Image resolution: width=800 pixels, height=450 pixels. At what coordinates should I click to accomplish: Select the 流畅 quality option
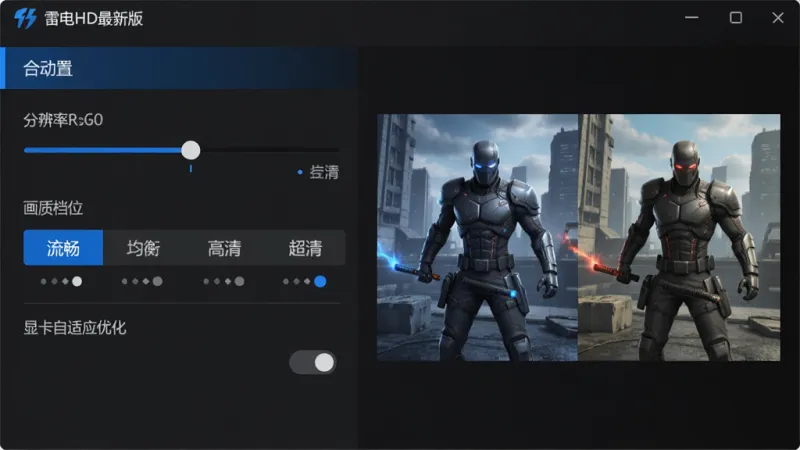coord(63,248)
